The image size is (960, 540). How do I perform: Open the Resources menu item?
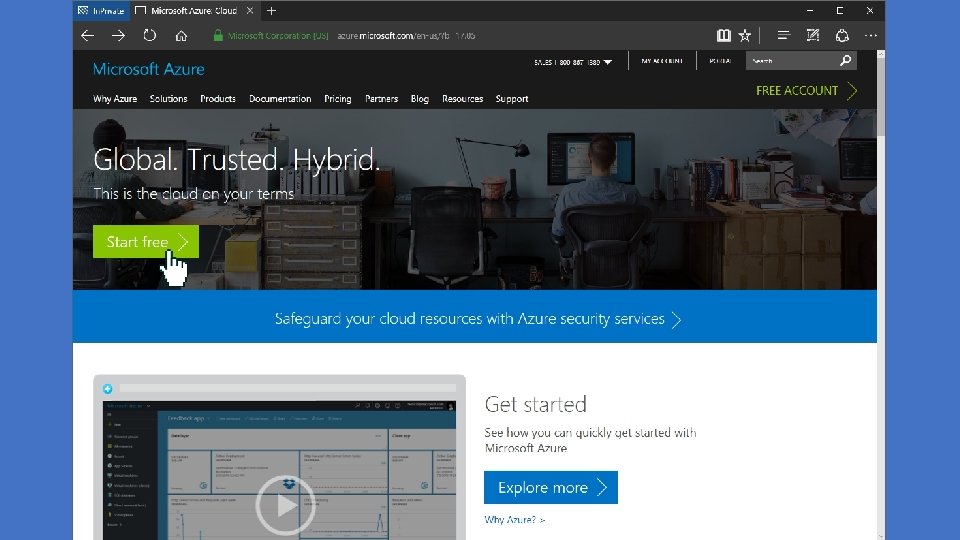pyautogui.click(x=462, y=99)
